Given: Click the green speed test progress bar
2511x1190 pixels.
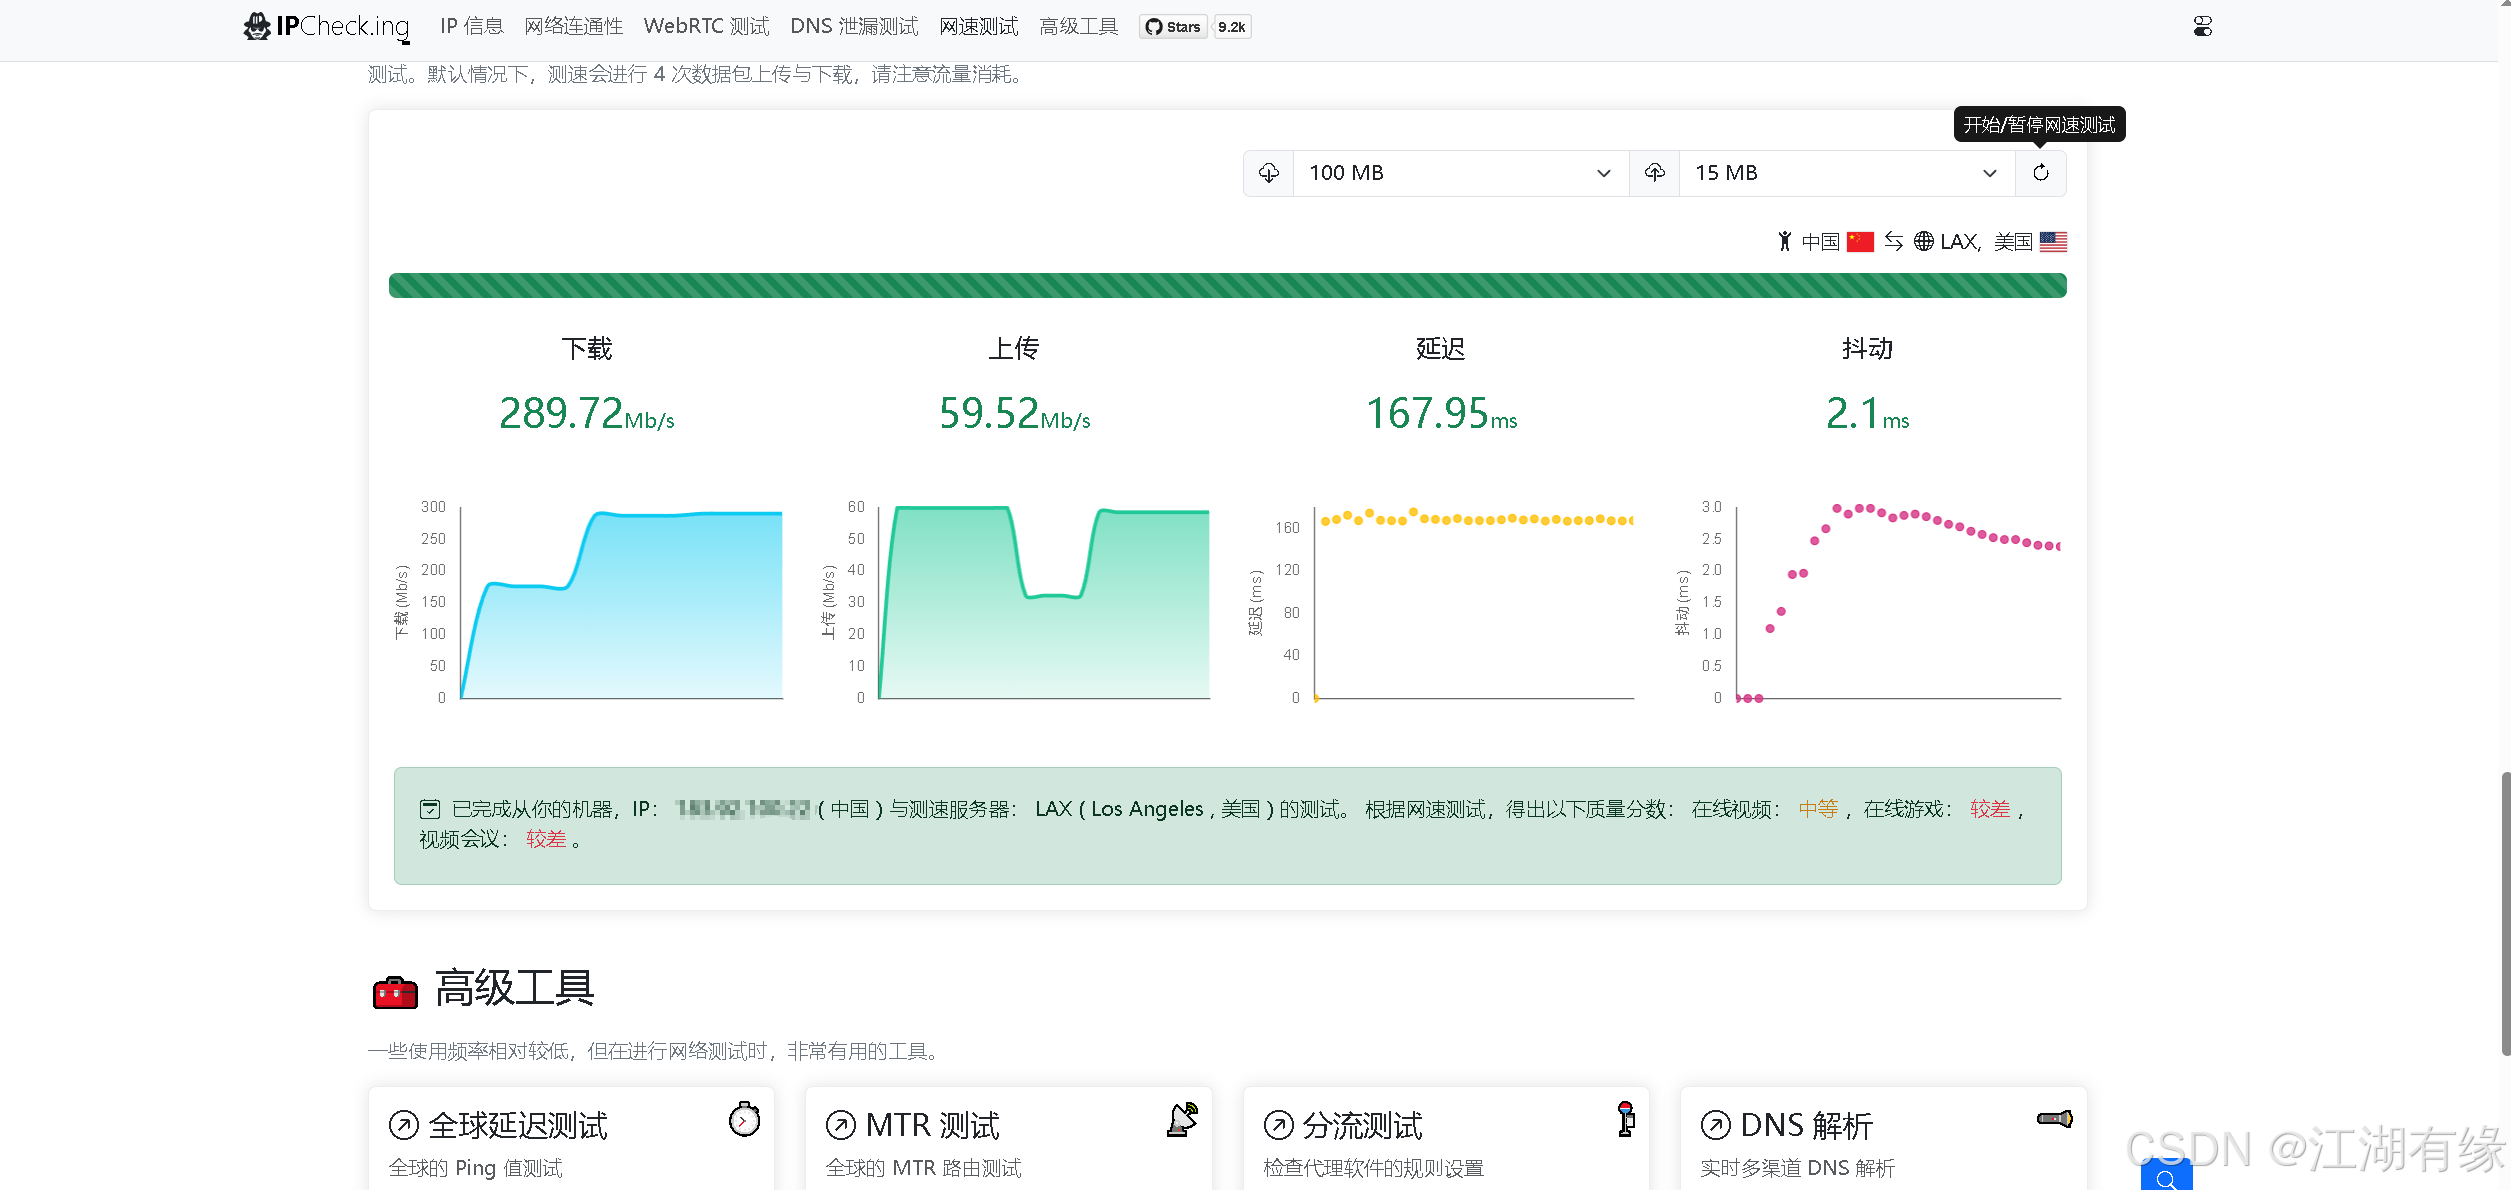Looking at the screenshot, I should tap(1227, 286).
